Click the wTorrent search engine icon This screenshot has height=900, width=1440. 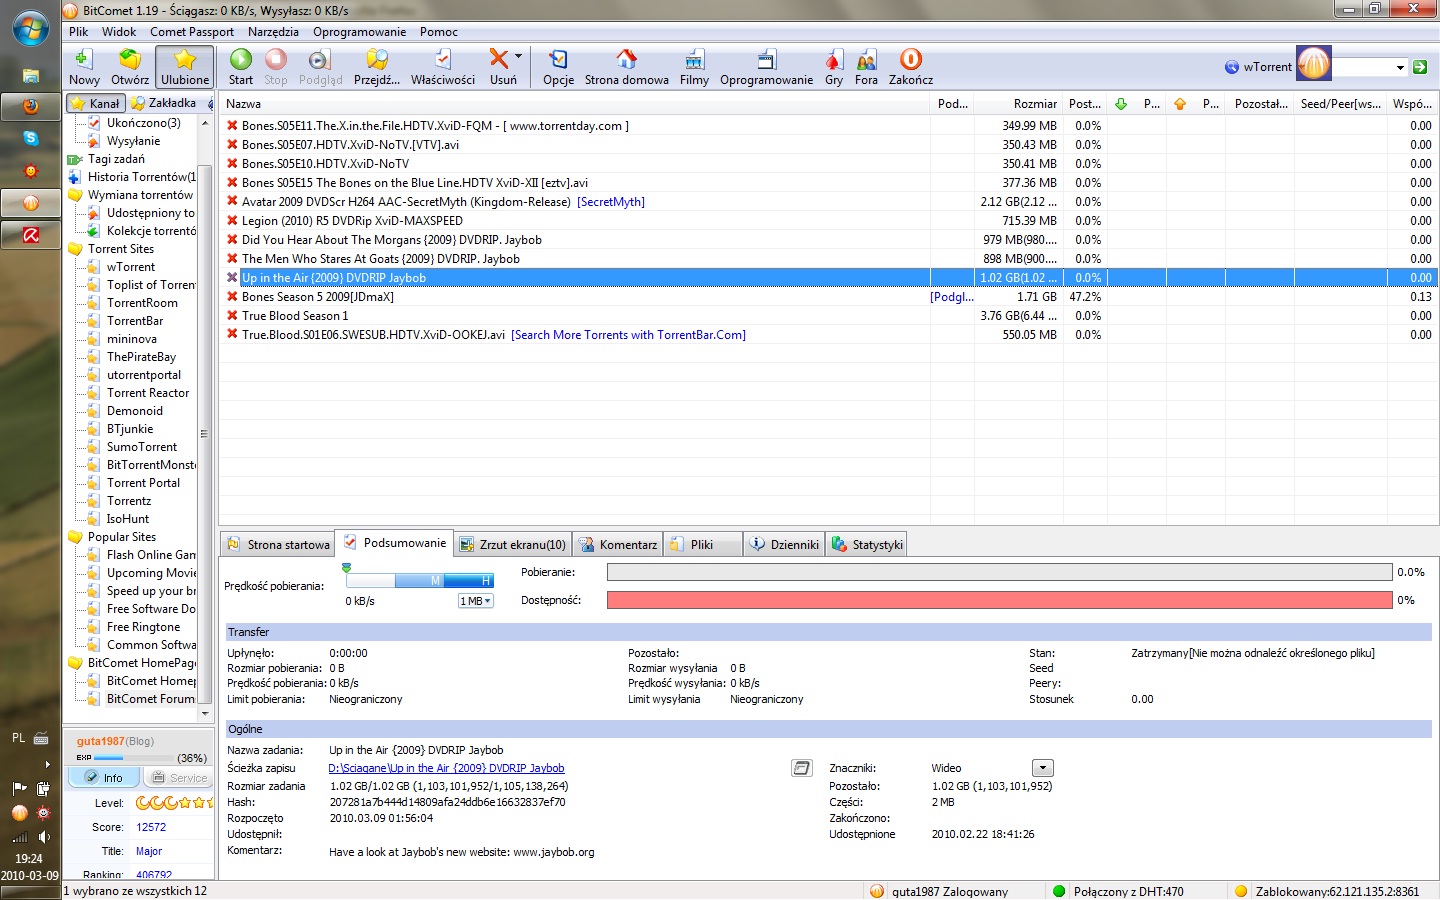[x=1232, y=67]
